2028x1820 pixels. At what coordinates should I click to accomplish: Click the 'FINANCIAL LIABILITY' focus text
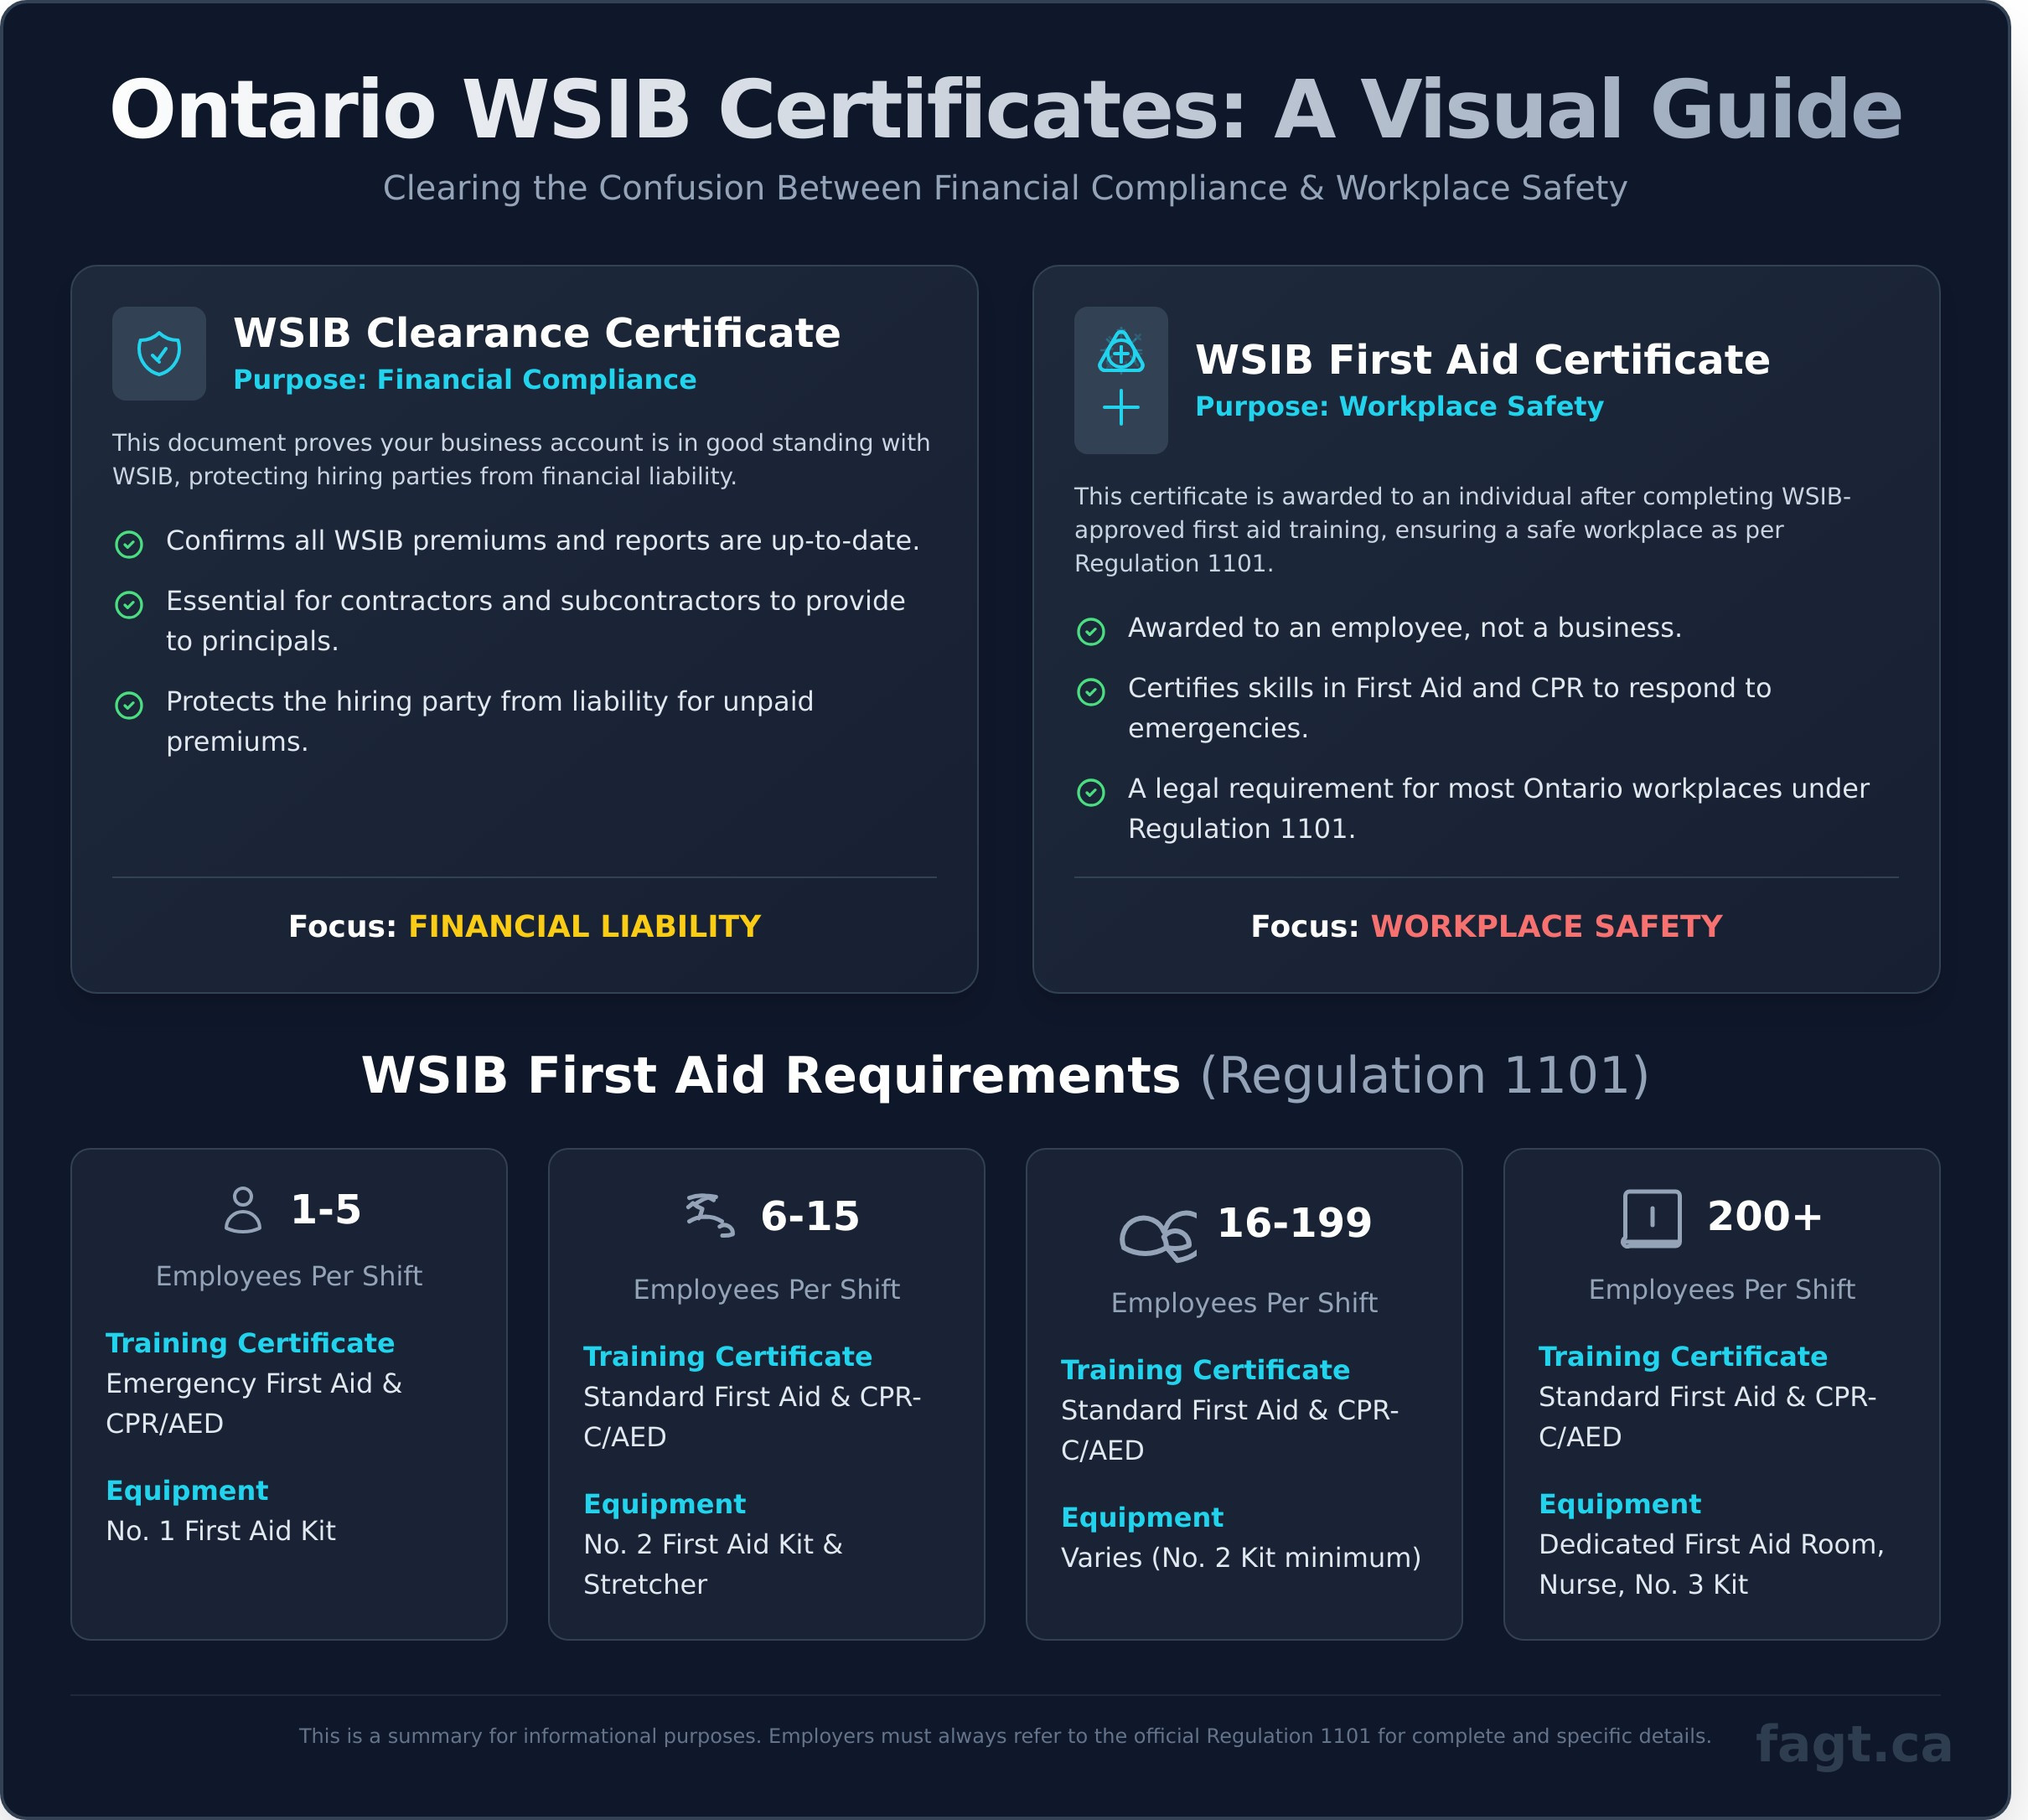583,927
